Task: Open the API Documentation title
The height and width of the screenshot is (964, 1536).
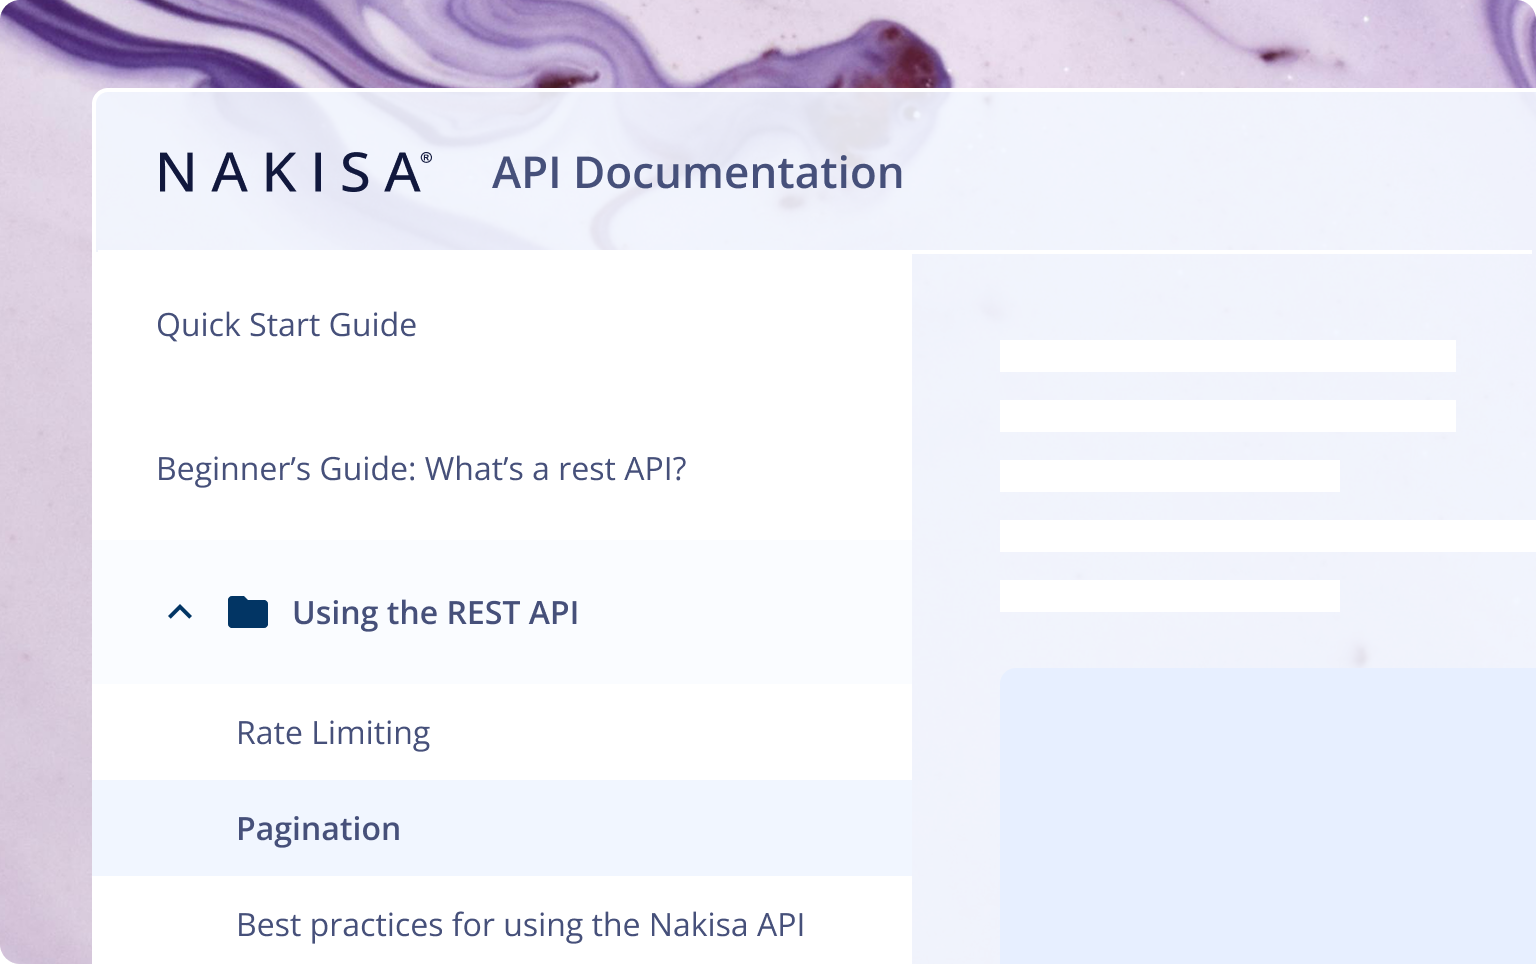Action: 698,172
